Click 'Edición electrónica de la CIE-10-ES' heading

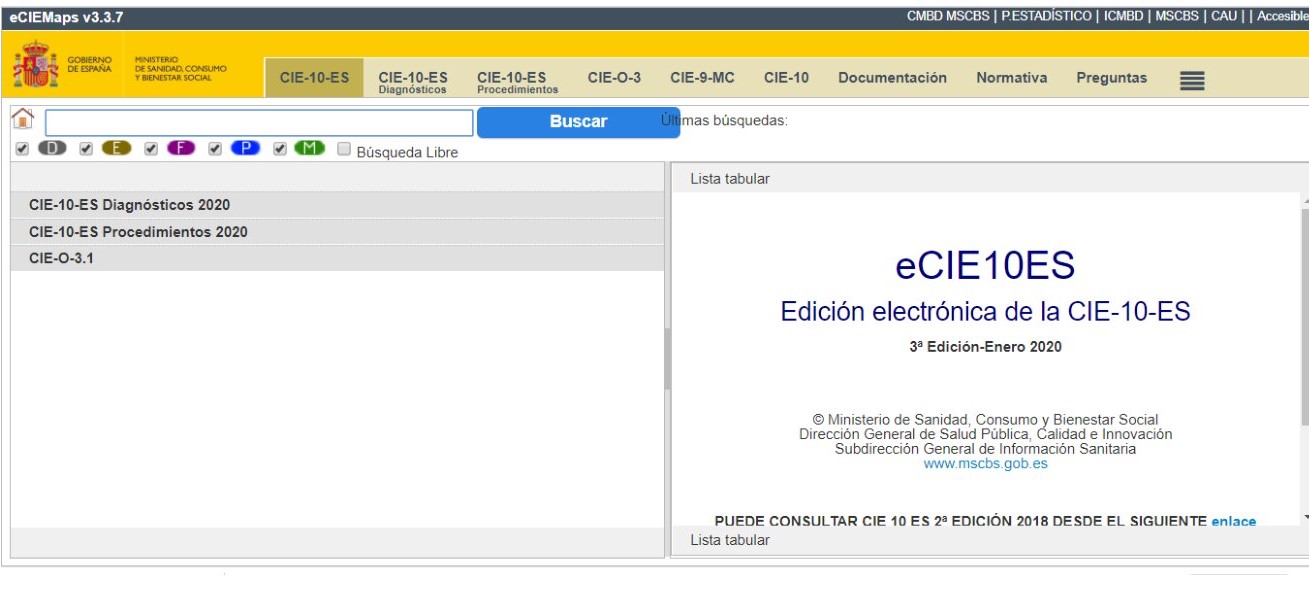click(985, 312)
